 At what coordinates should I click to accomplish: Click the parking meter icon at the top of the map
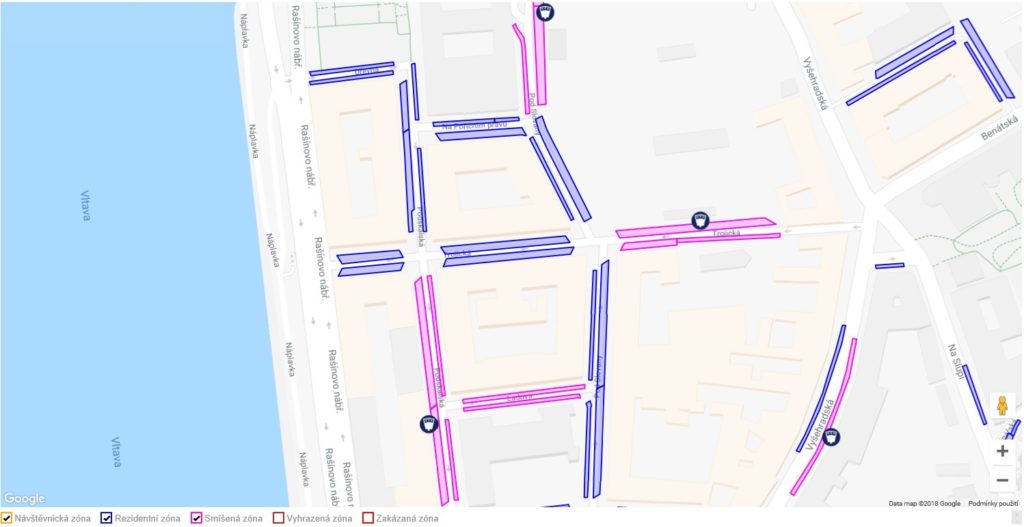coord(545,11)
